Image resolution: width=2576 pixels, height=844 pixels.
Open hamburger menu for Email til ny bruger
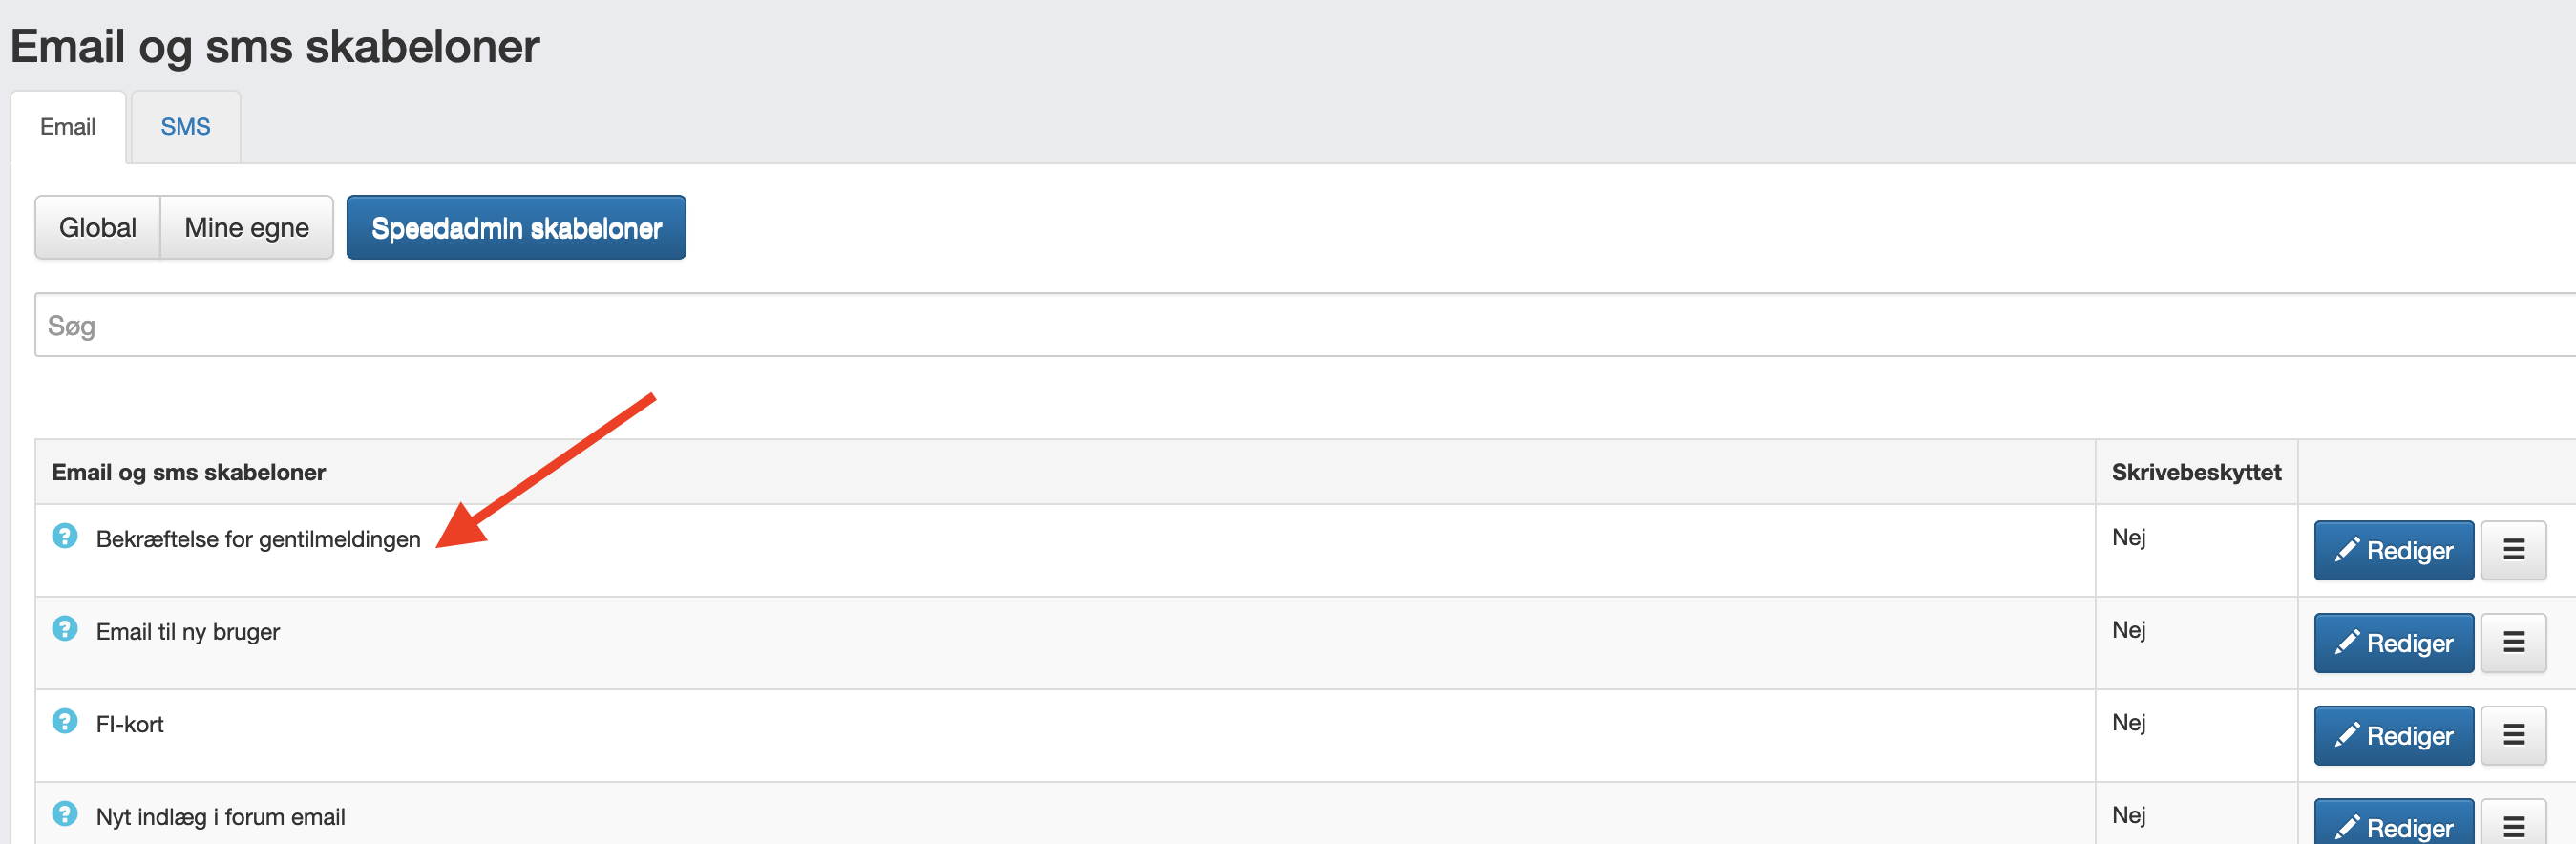(x=2513, y=643)
